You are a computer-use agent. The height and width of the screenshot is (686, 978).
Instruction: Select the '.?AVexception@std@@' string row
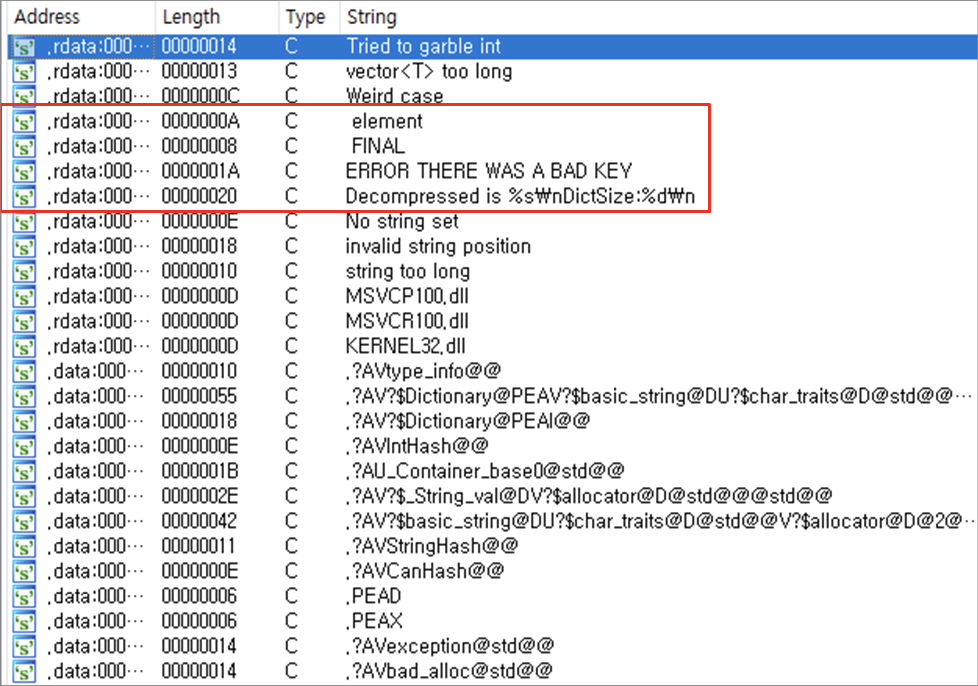point(449,646)
